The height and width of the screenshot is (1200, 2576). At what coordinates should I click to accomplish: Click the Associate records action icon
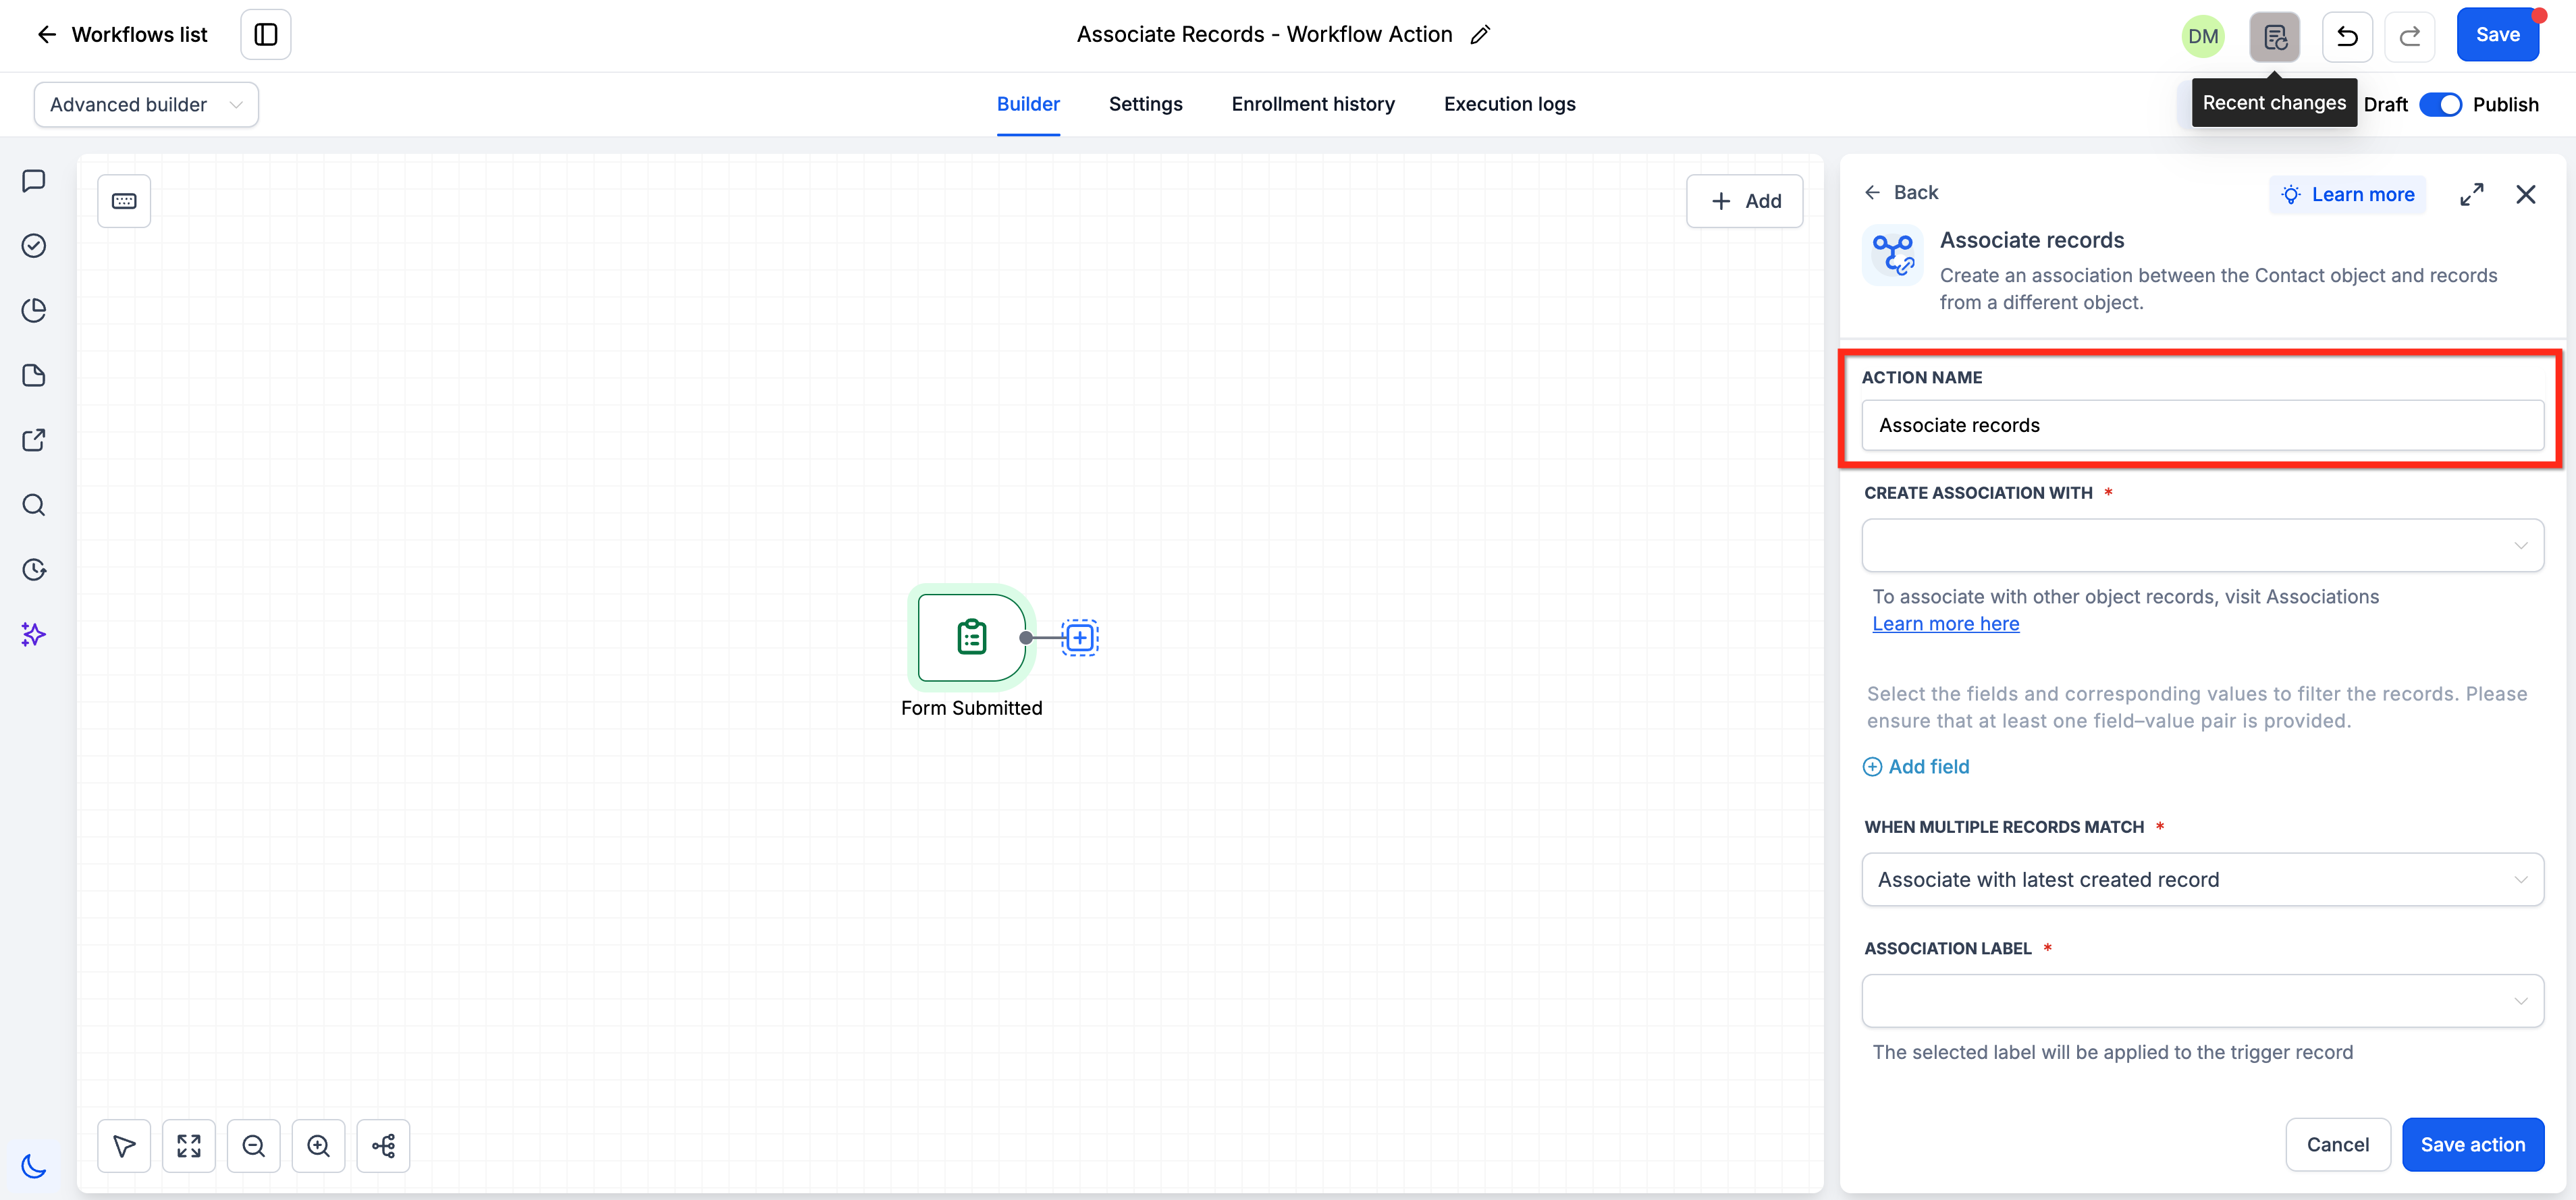click(1893, 256)
